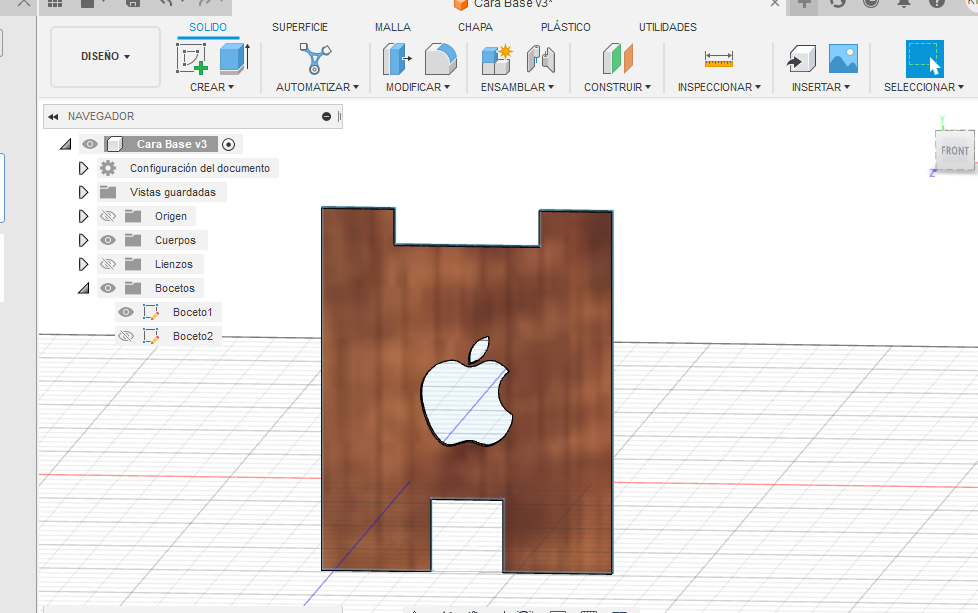Select the Boceto1 label in the browser
The image size is (978, 613).
tap(193, 312)
